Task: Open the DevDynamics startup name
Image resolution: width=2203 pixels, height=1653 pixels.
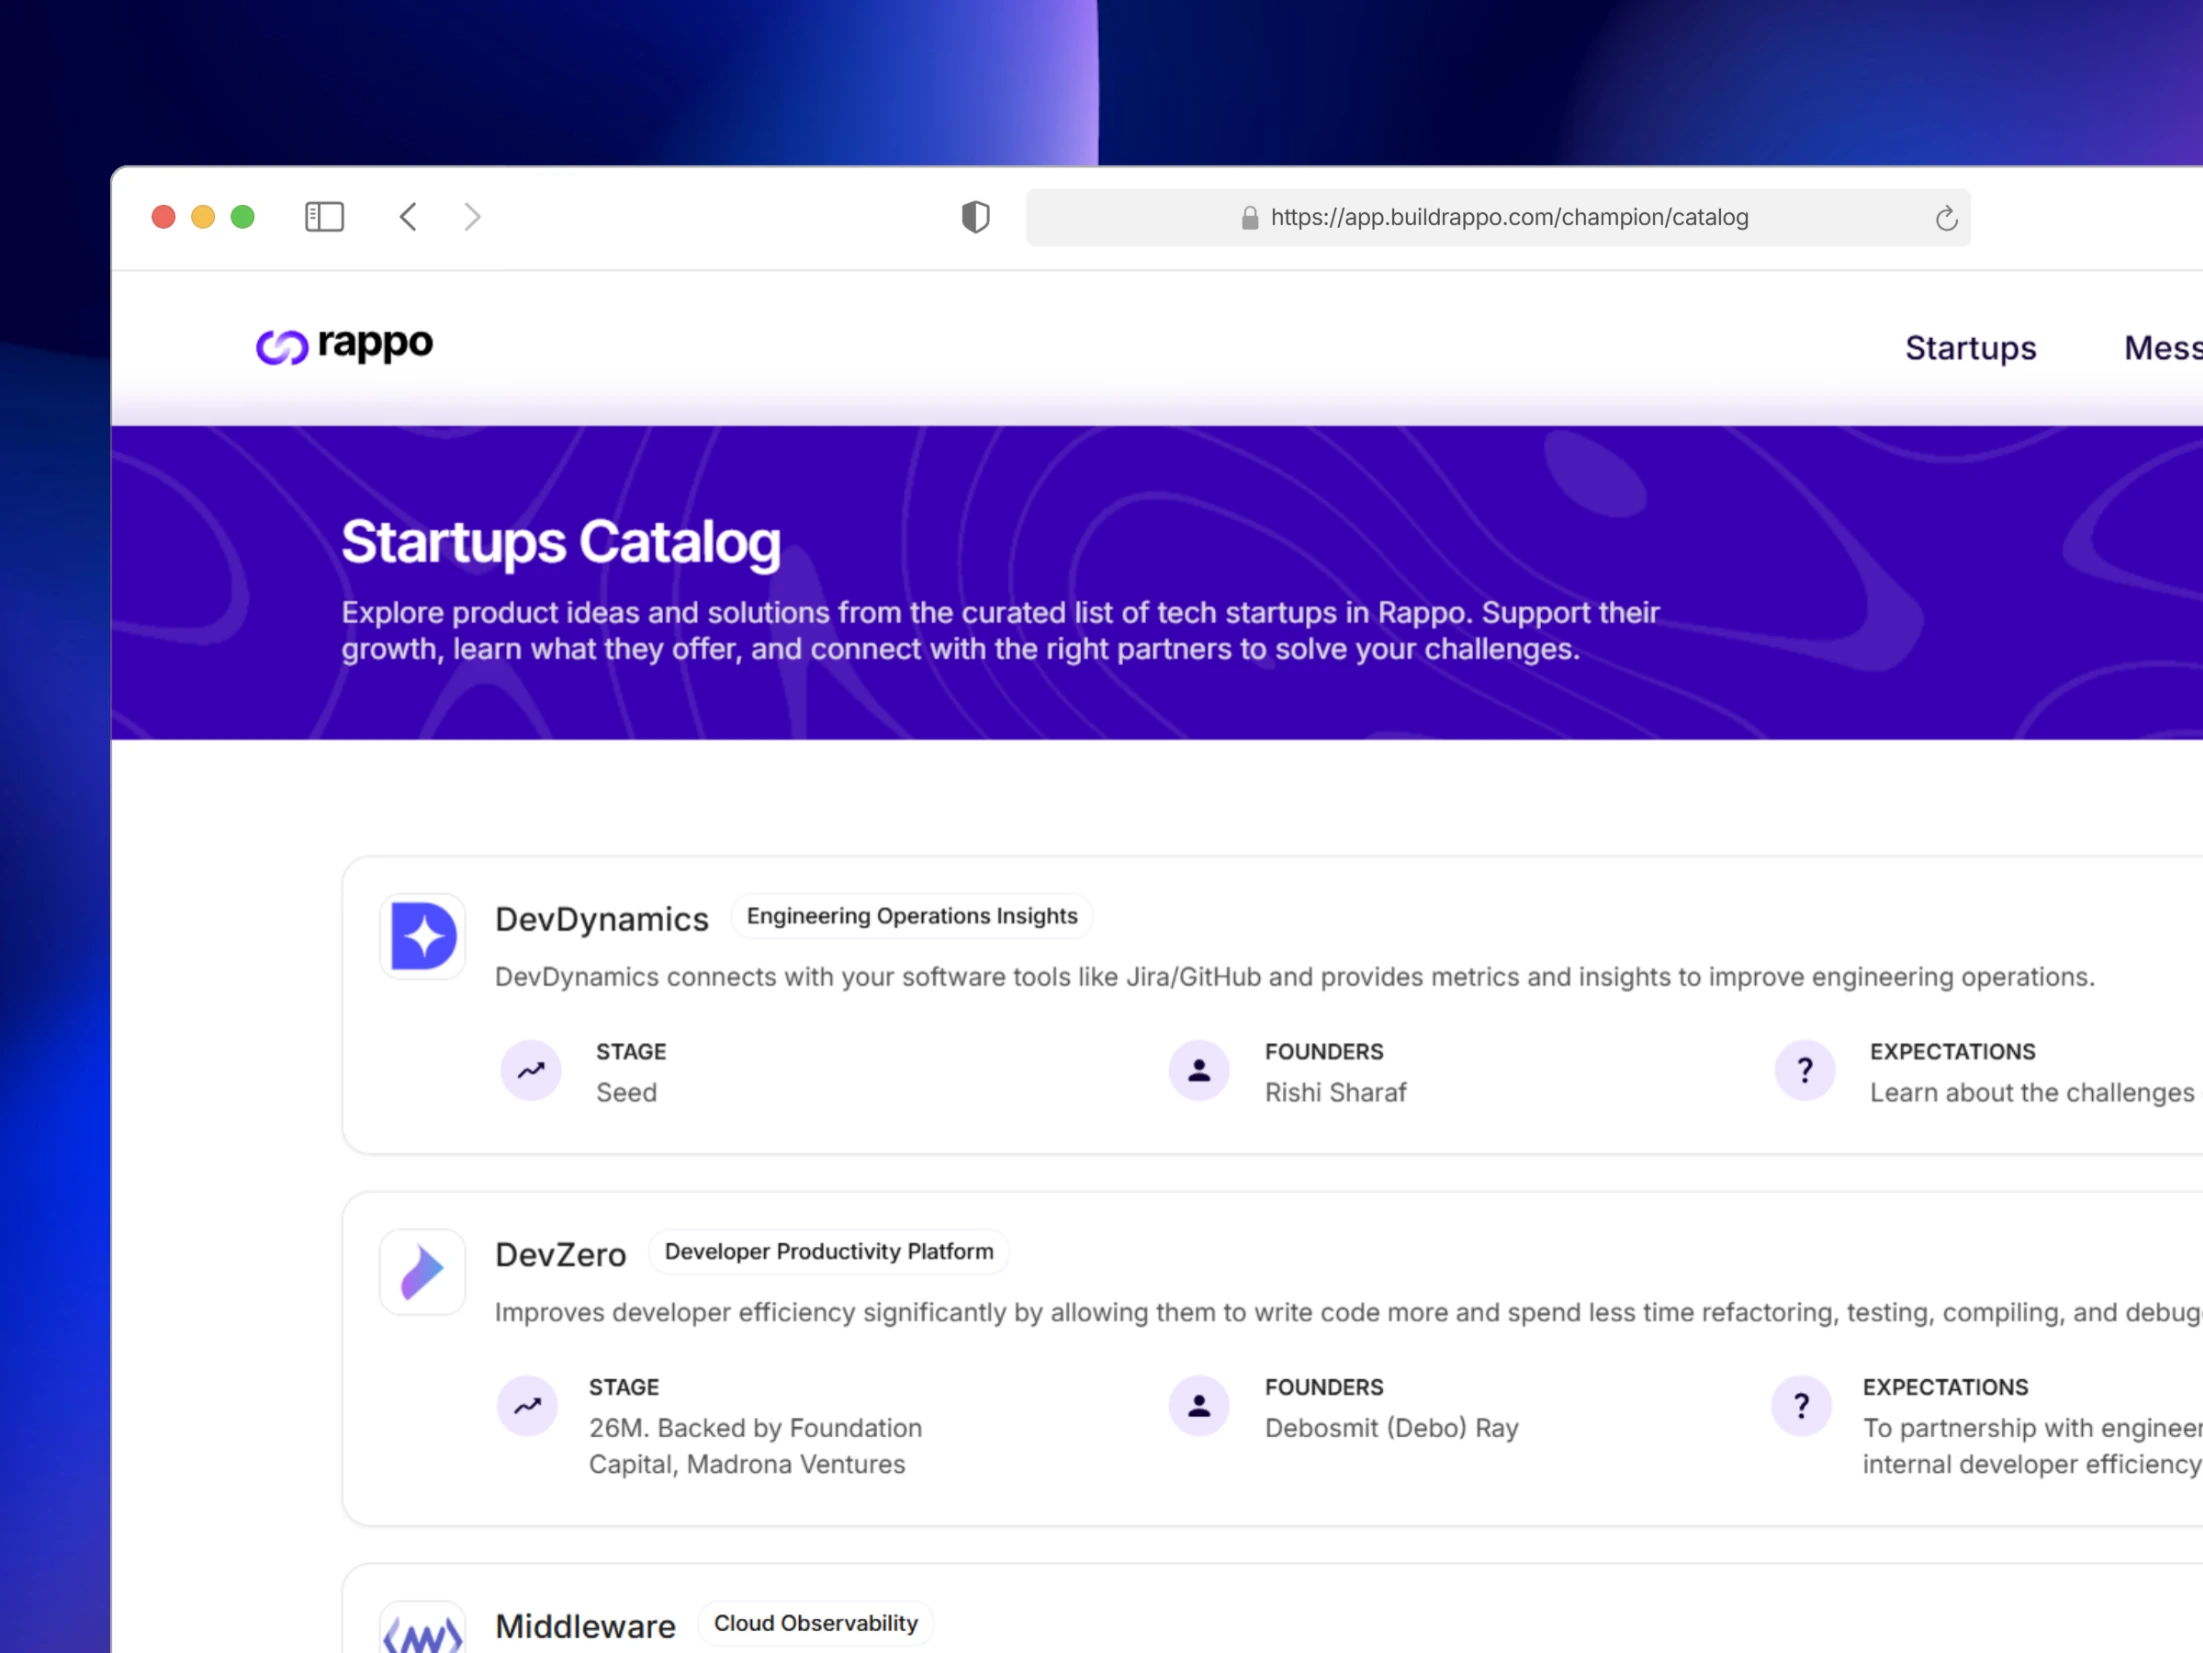Action: (x=602, y=919)
